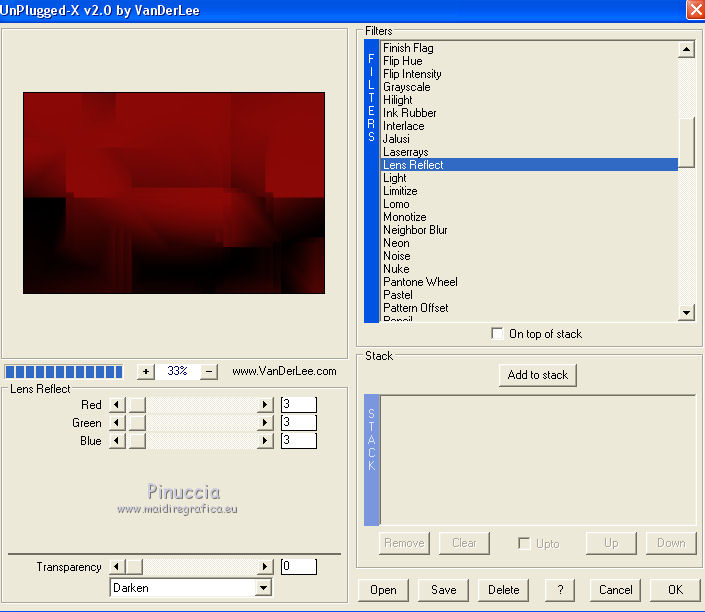Select the Limitize filter
Screen dimensions: 705x612
pyautogui.click(x=529, y=191)
